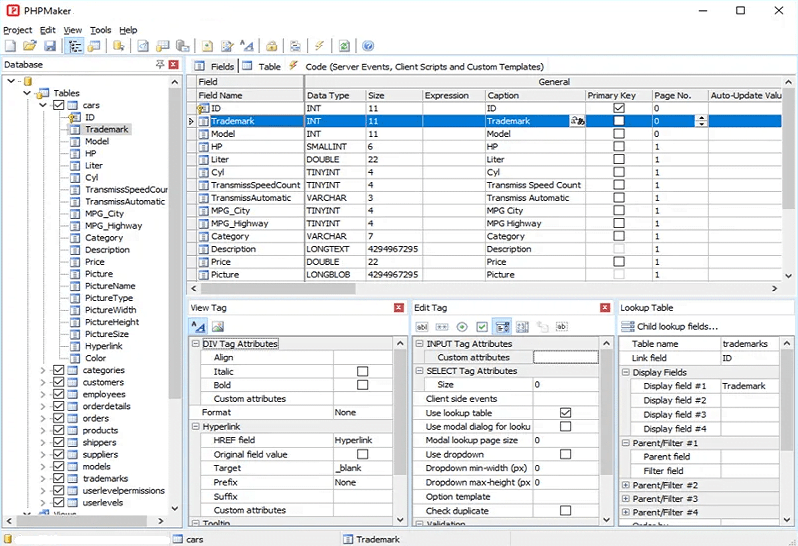The image size is (798, 546).
Task: Click the Save Project disk icon
Action: click(x=49, y=46)
